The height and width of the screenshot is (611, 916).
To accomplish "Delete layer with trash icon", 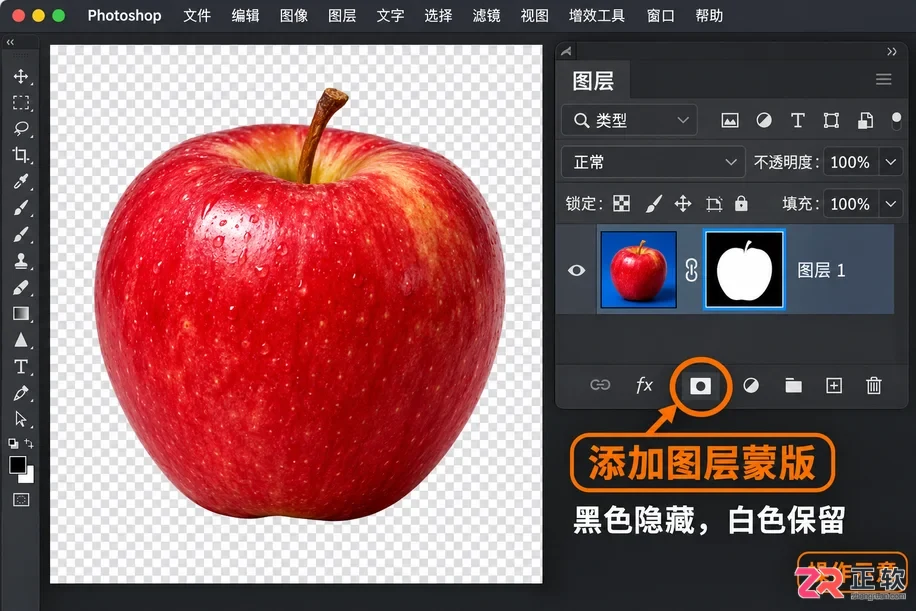I will click(873, 386).
